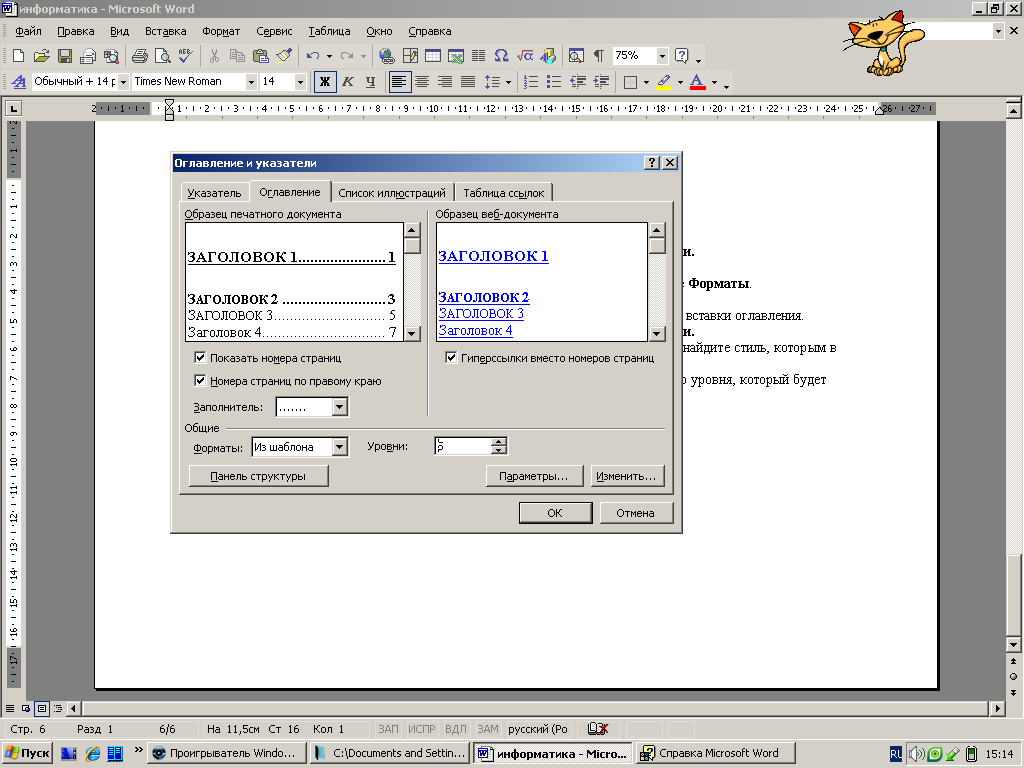Uncheck 'Показать номера страниц' checkbox
The width and height of the screenshot is (1024, 768).
click(x=200, y=358)
